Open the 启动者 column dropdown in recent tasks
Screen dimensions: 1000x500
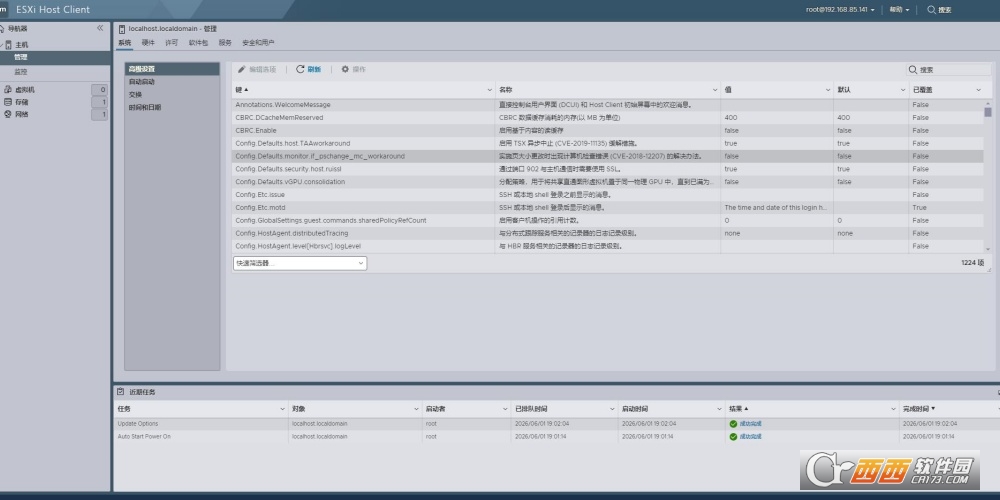(x=504, y=408)
